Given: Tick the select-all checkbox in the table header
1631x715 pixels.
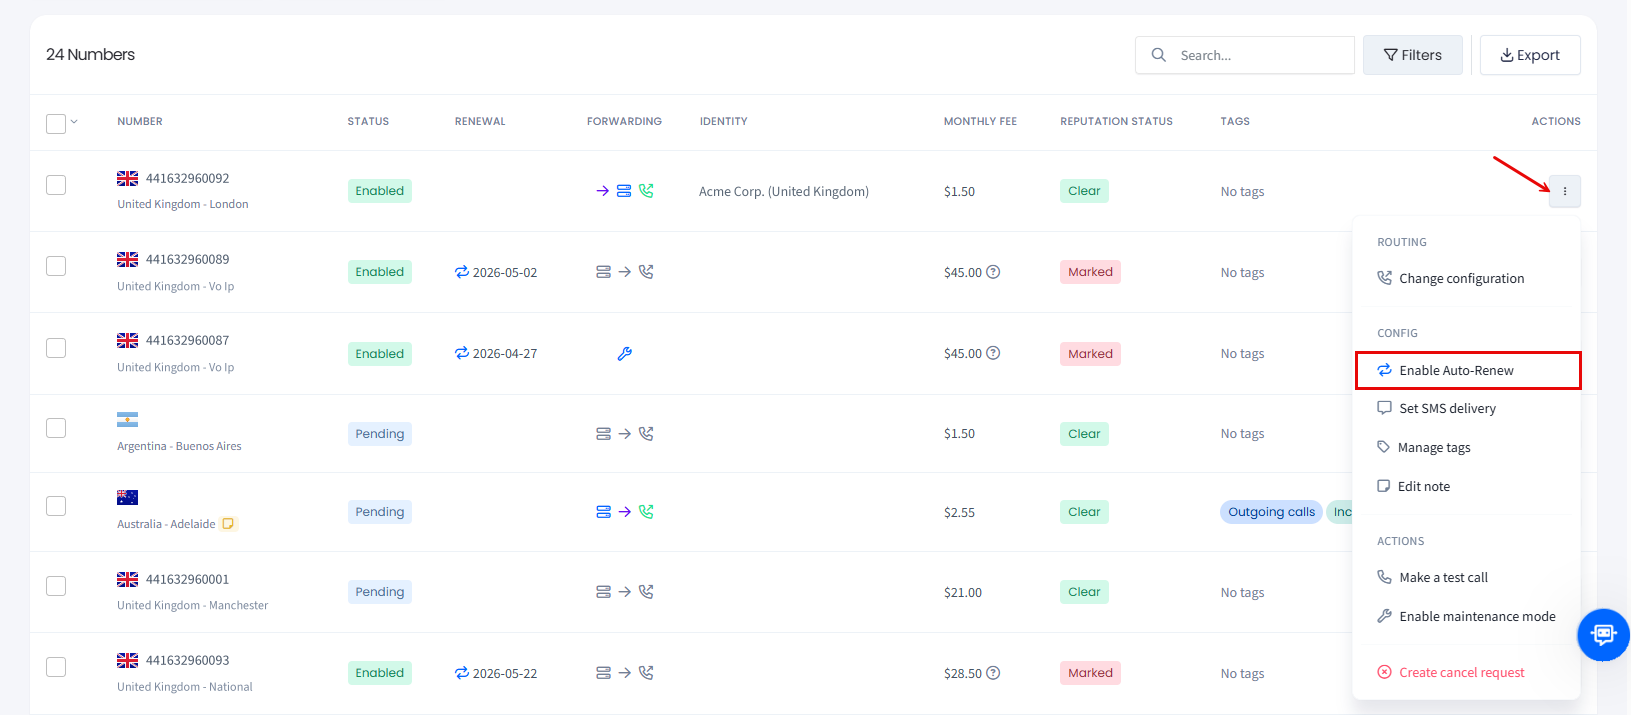Looking at the screenshot, I should (x=56, y=123).
